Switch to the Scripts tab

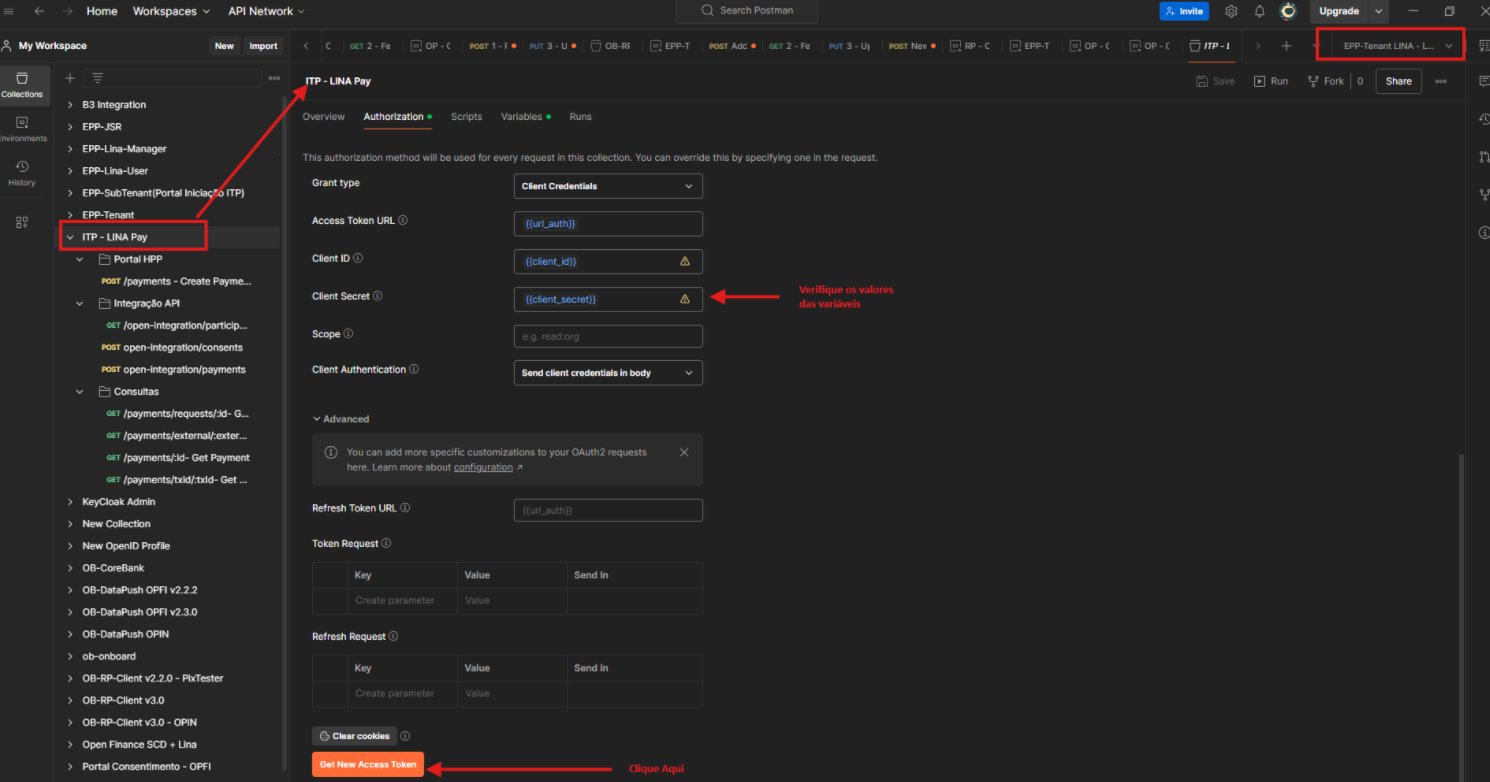coord(466,117)
